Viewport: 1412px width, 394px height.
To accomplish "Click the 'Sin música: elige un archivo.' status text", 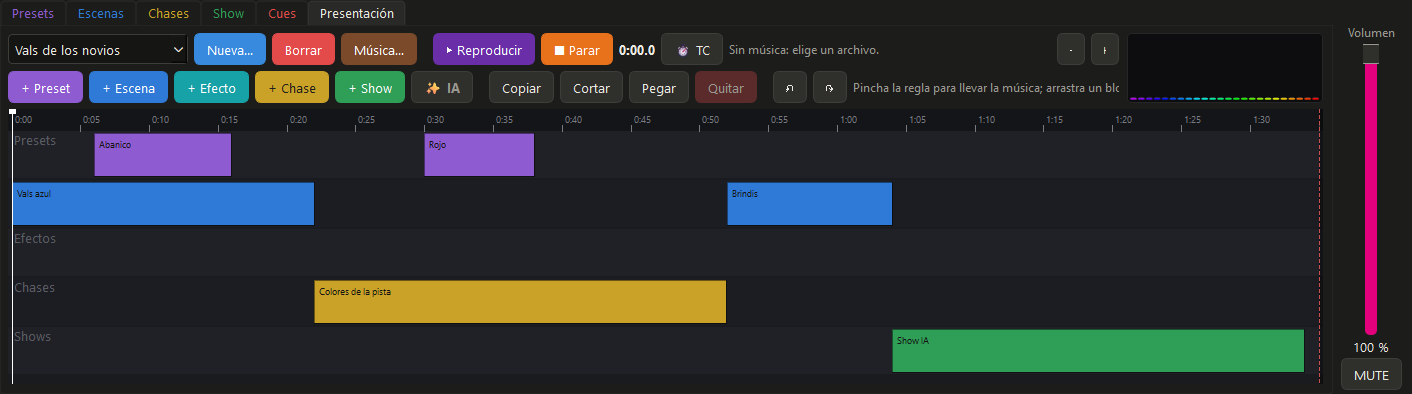I will [x=804, y=49].
